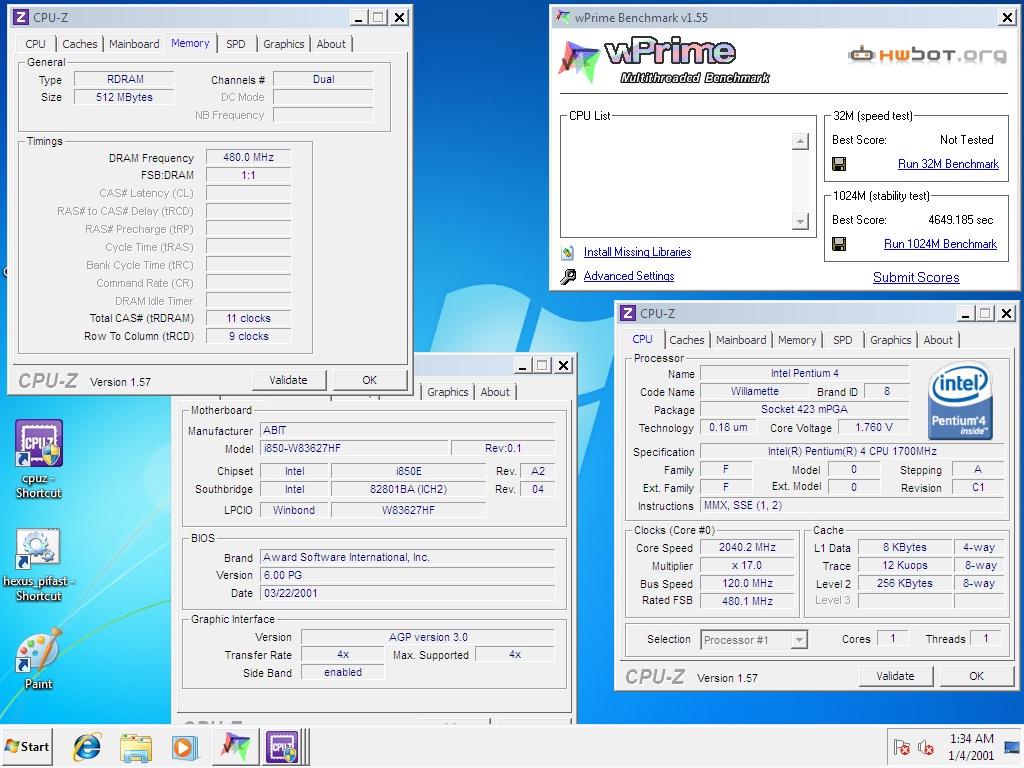Click Submit Scores link
Screen dimensions: 1024x768
click(x=916, y=278)
